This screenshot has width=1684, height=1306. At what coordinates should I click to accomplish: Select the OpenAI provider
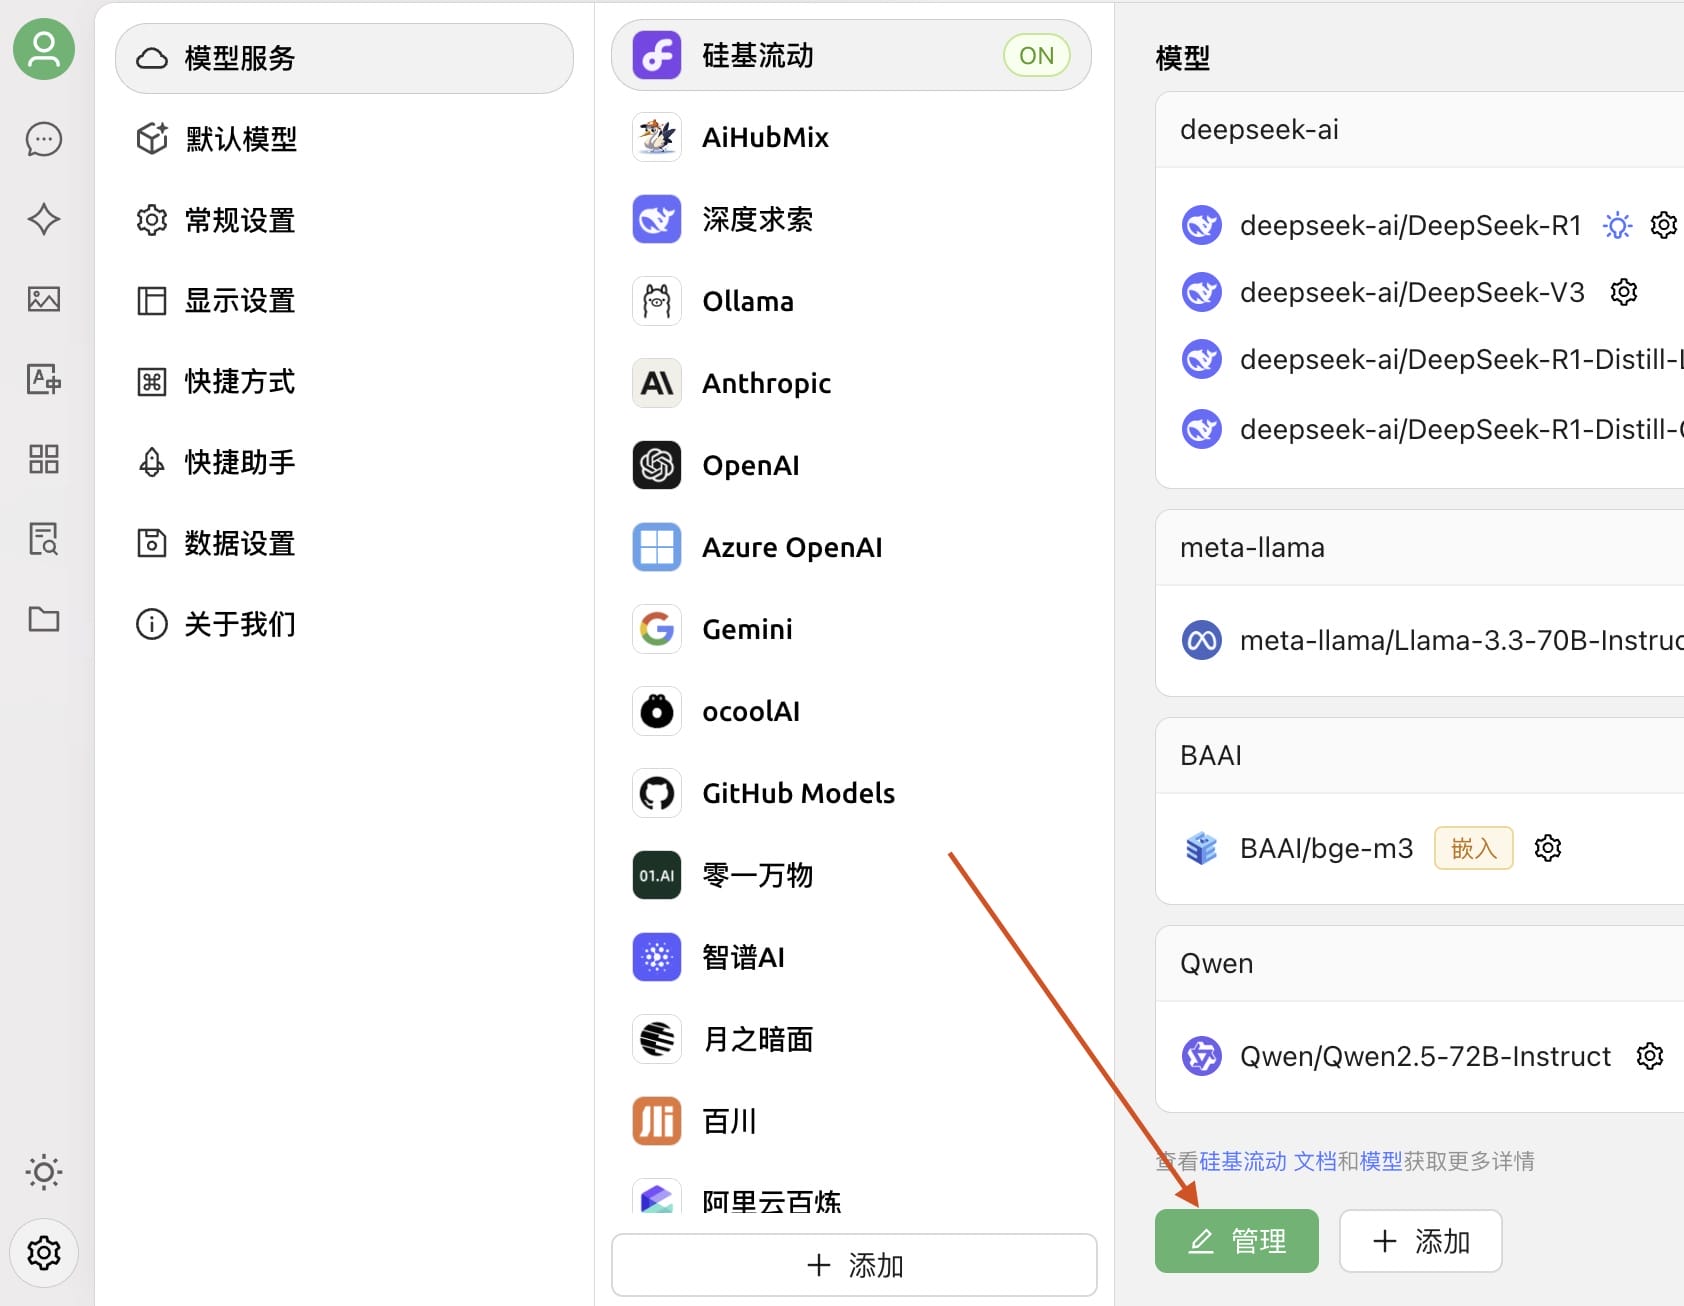[x=851, y=465]
